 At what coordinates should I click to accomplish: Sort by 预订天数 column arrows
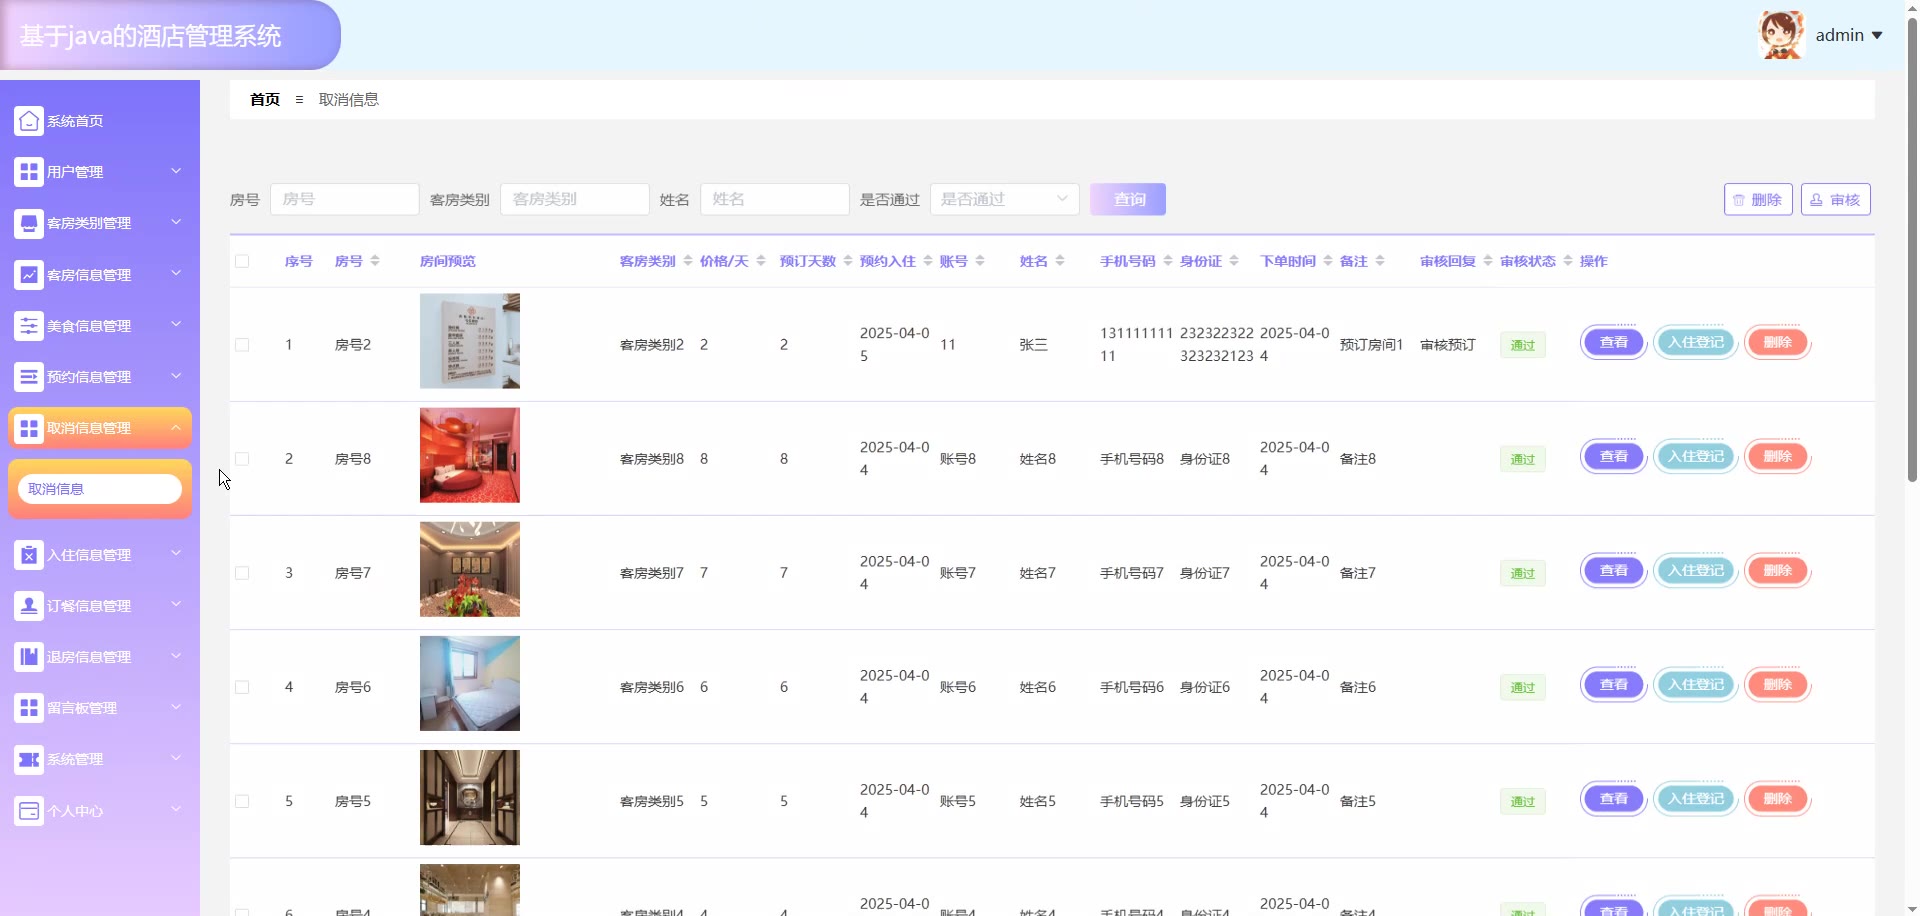tap(848, 261)
